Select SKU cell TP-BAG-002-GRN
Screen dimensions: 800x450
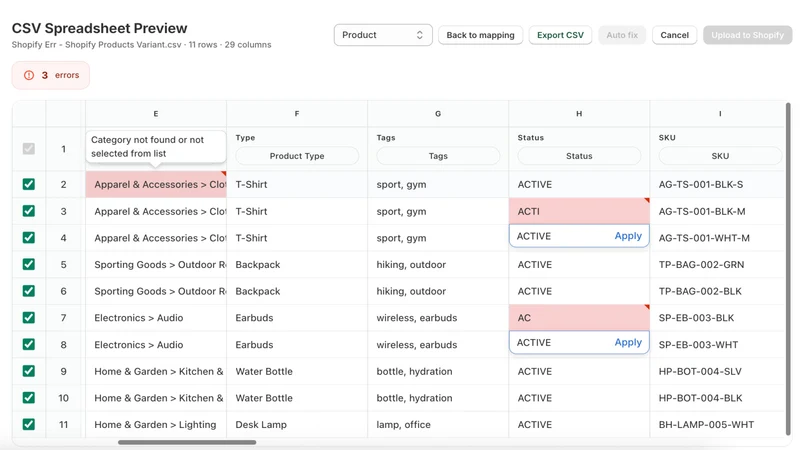[717, 264]
